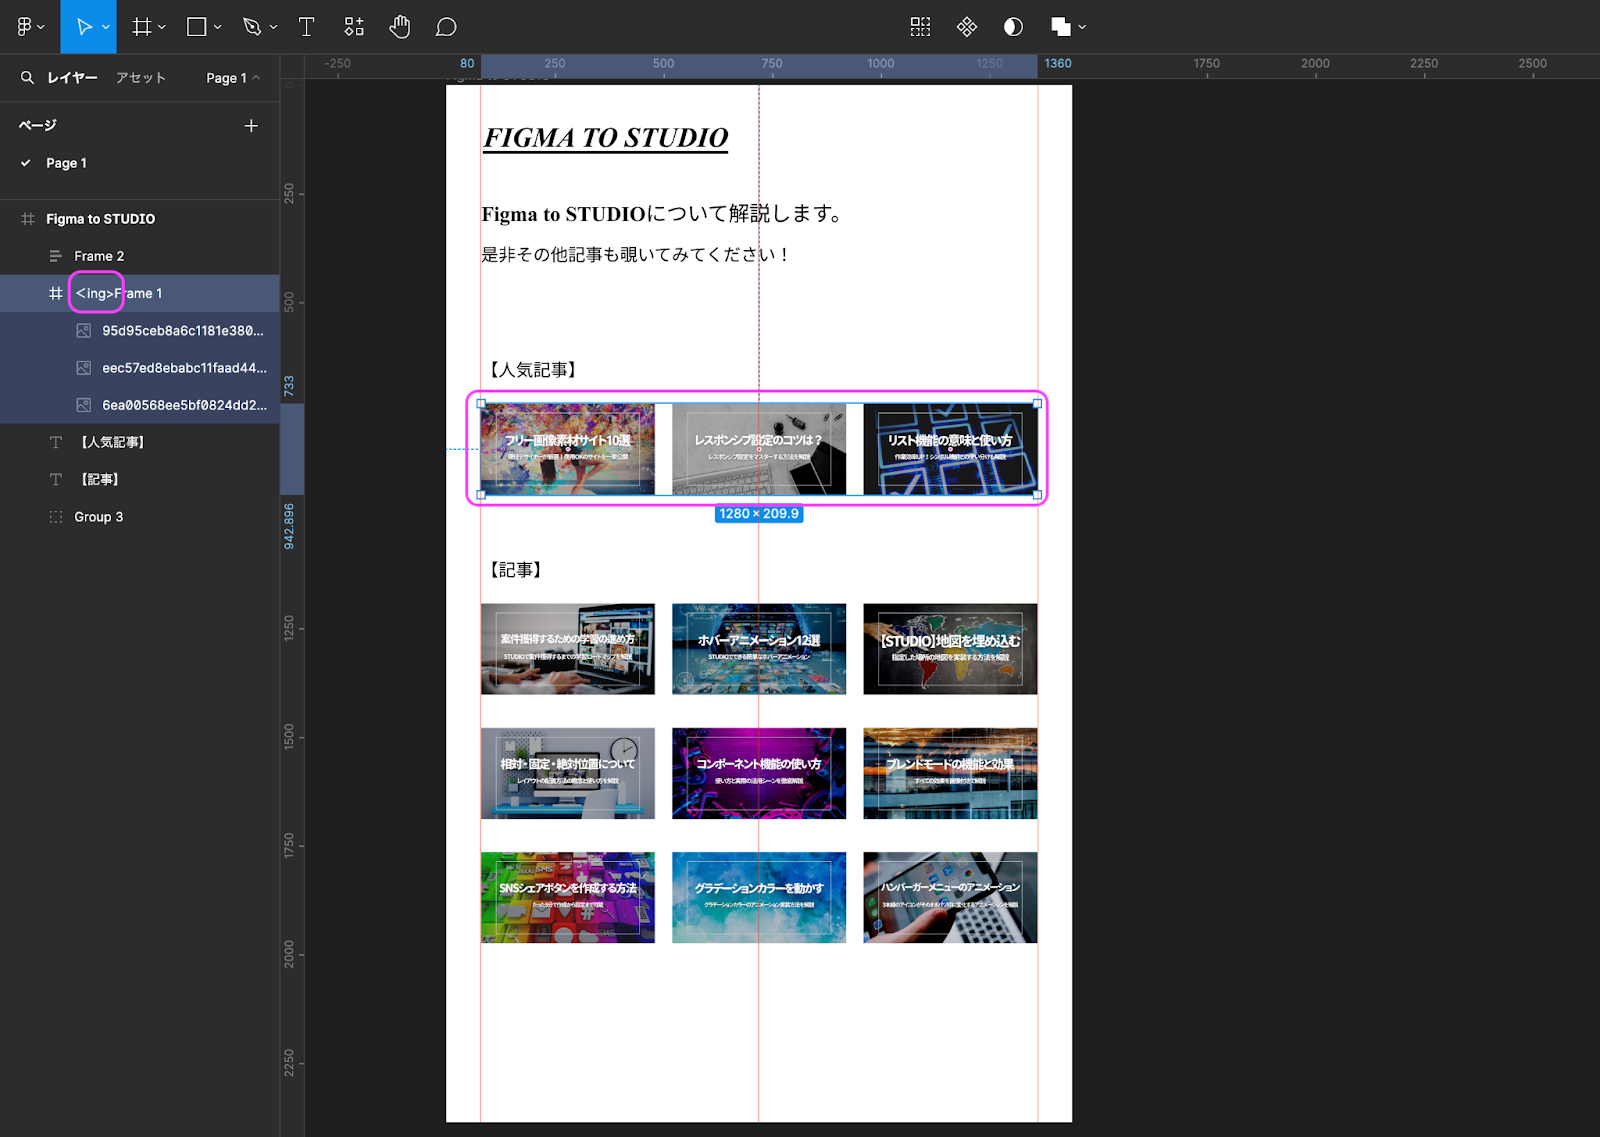Screen dimensions: 1600x1137
Task: Click the image icon of 95d95ceb layer
Action: (x=84, y=330)
